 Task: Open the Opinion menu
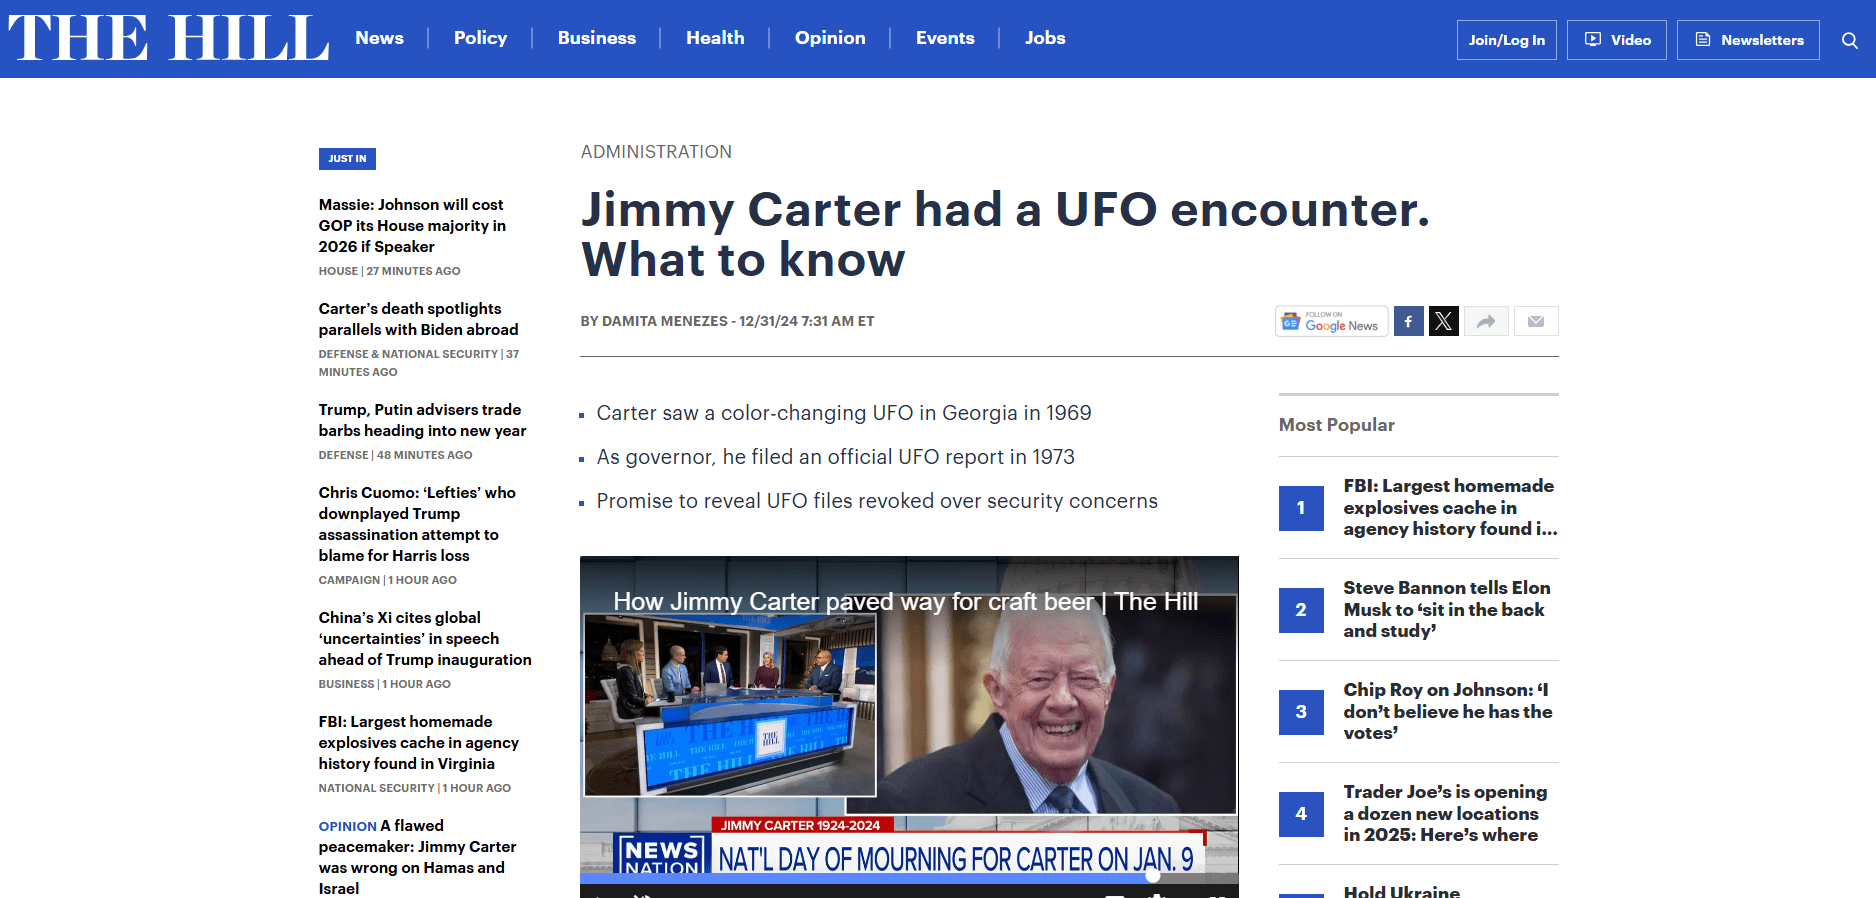point(829,38)
